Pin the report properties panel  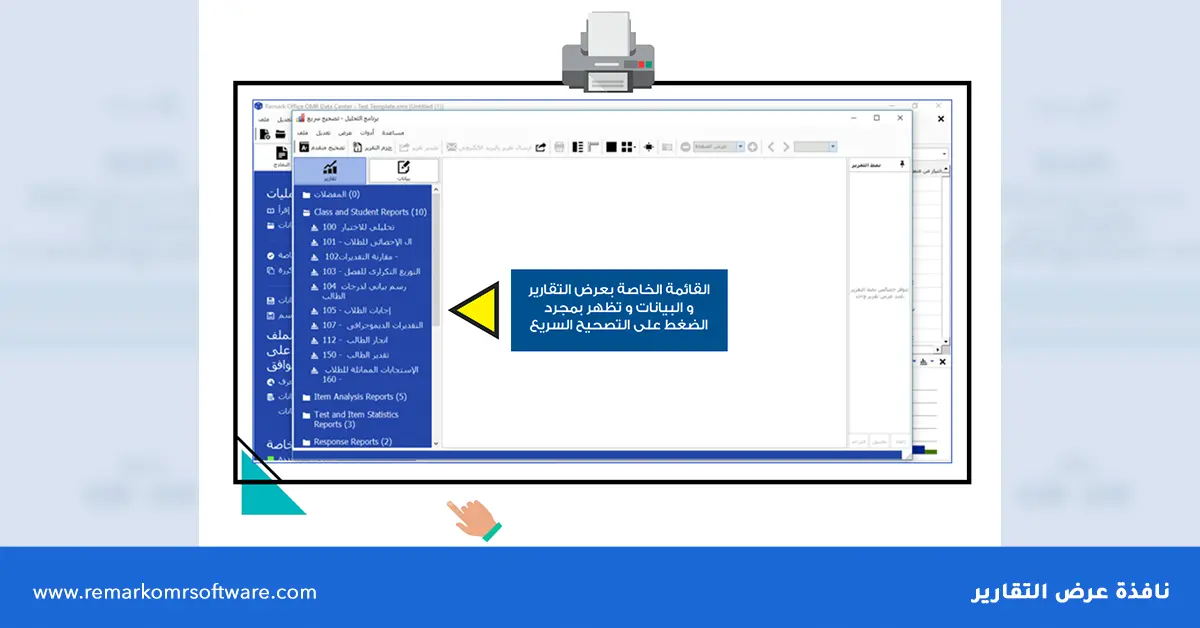[x=902, y=164]
